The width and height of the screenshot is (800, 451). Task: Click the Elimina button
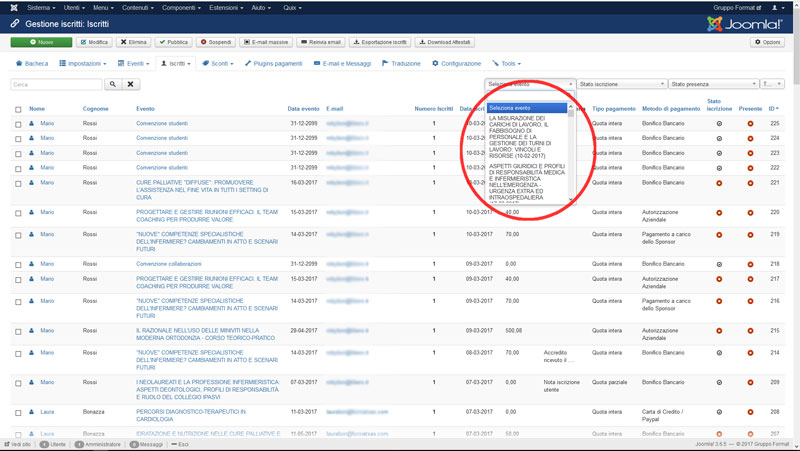tap(134, 42)
